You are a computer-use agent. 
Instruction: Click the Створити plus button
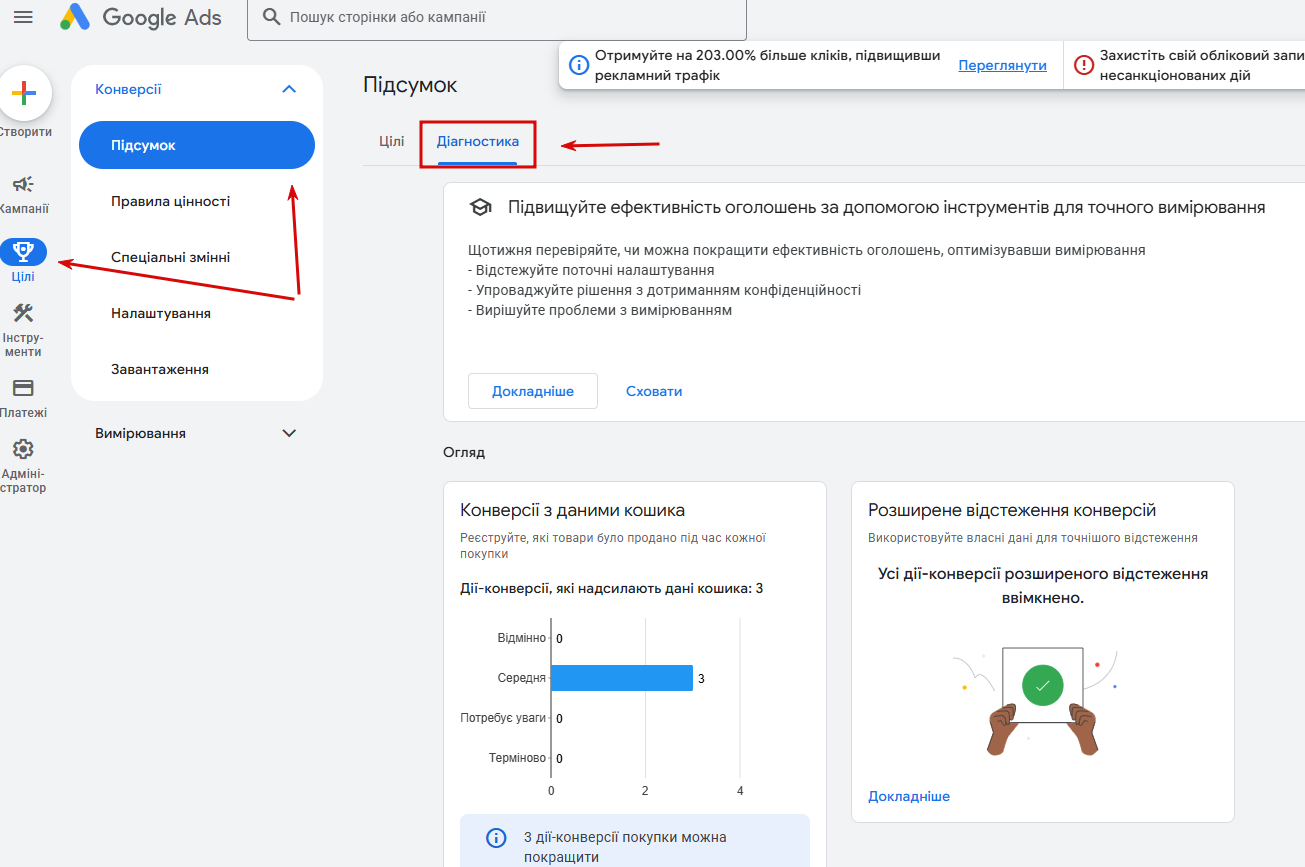tap(24, 93)
